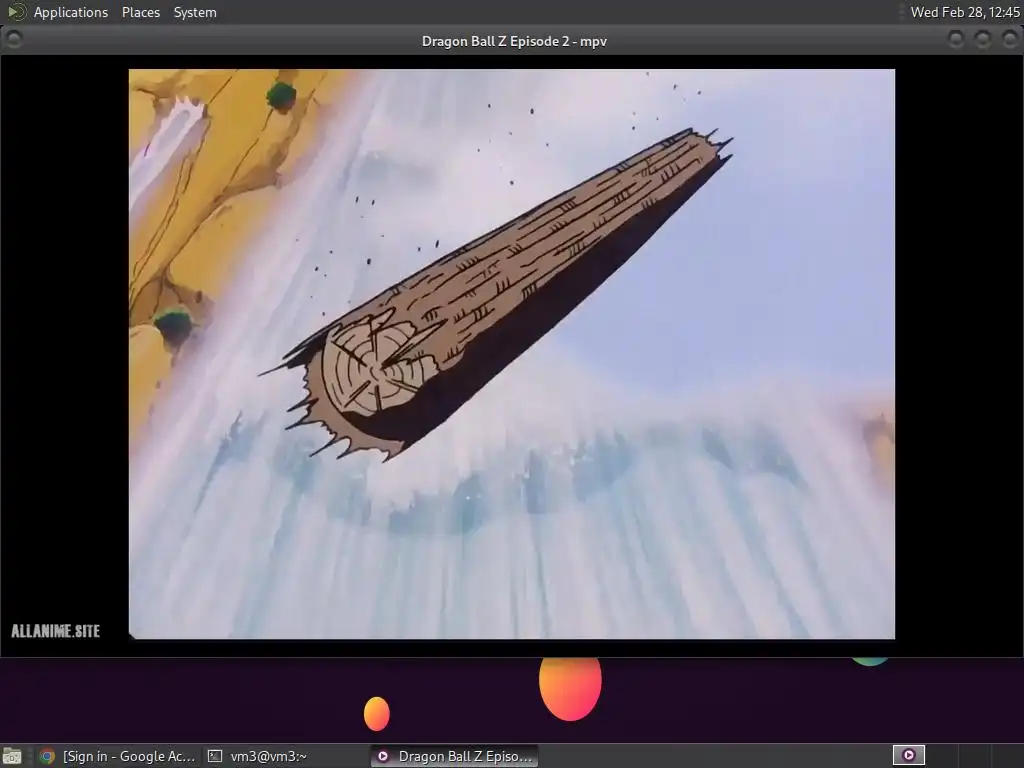Click the video frame in mpv player
Image resolution: width=1024 pixels, height=768 pixels.
coord(512,354)
